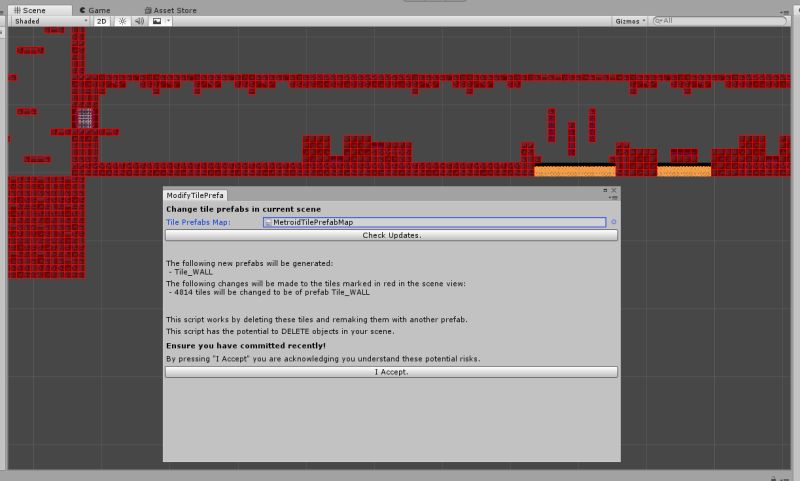Maximize the ModifyTilePrefa window

tap(605, 190)
